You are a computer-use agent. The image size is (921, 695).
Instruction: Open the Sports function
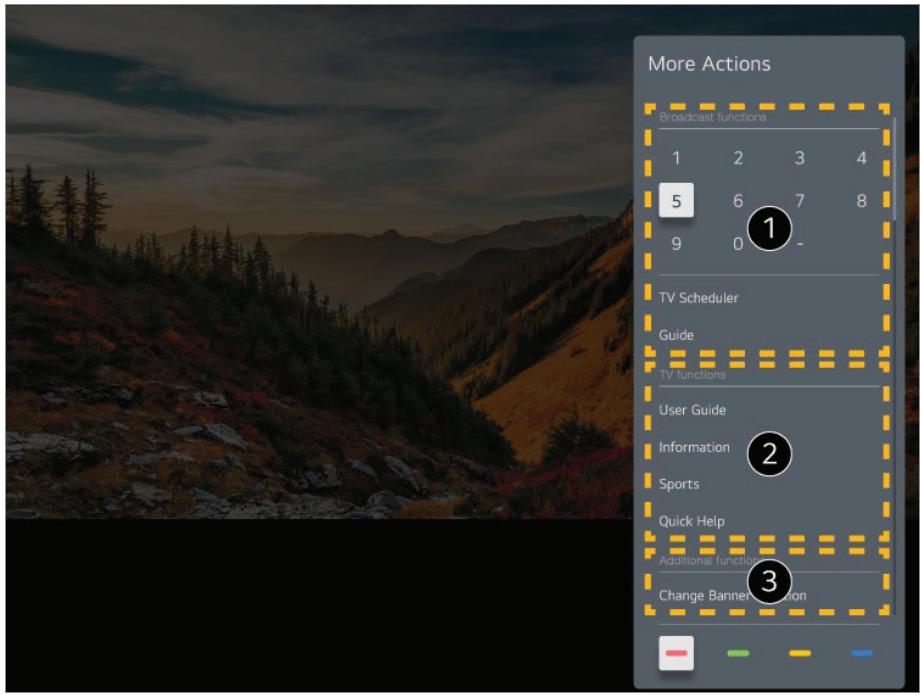tap(679, 484)
